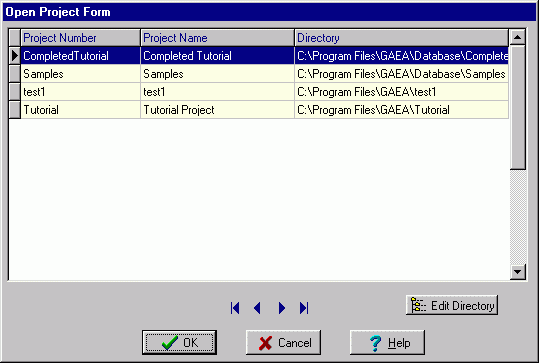Go to next record arrow
This screenshot has height=363, width=539.
[x=282, y=308]
